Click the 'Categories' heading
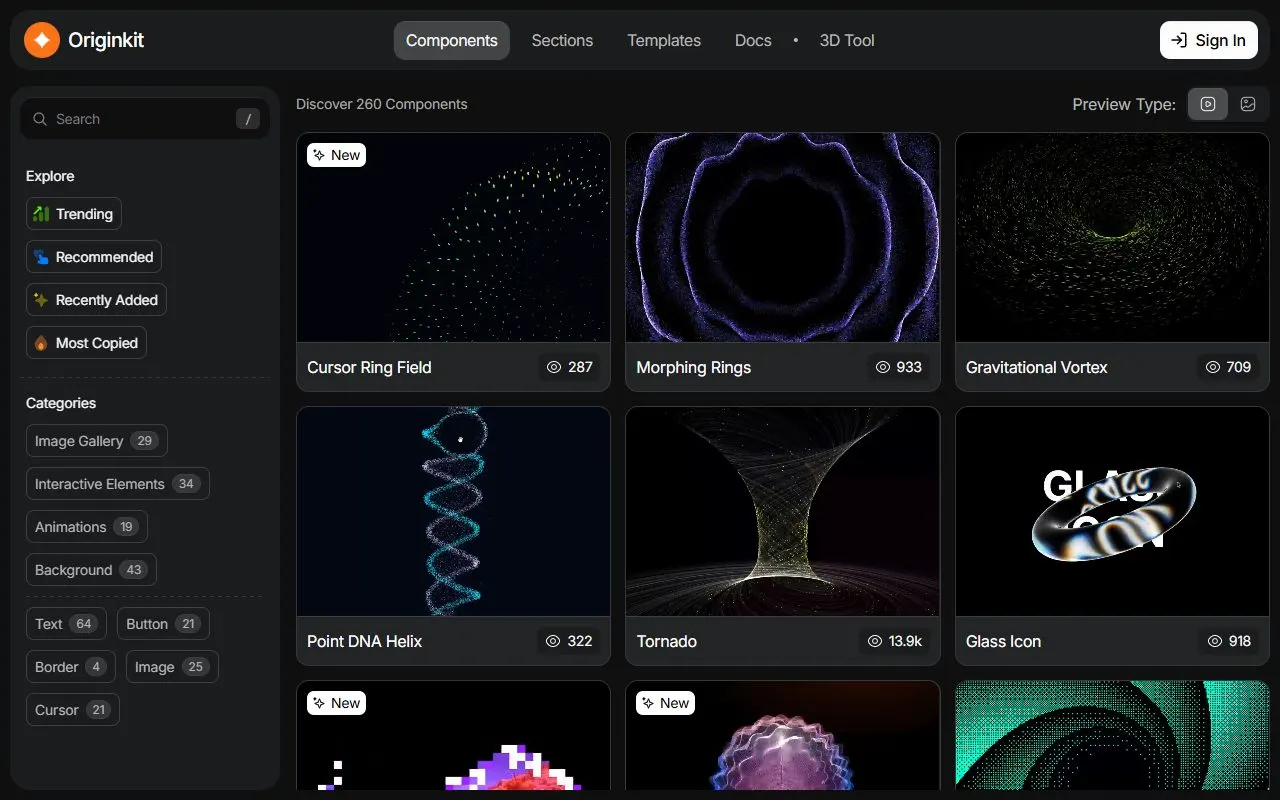1280x800 pixels. coord(61,403)
